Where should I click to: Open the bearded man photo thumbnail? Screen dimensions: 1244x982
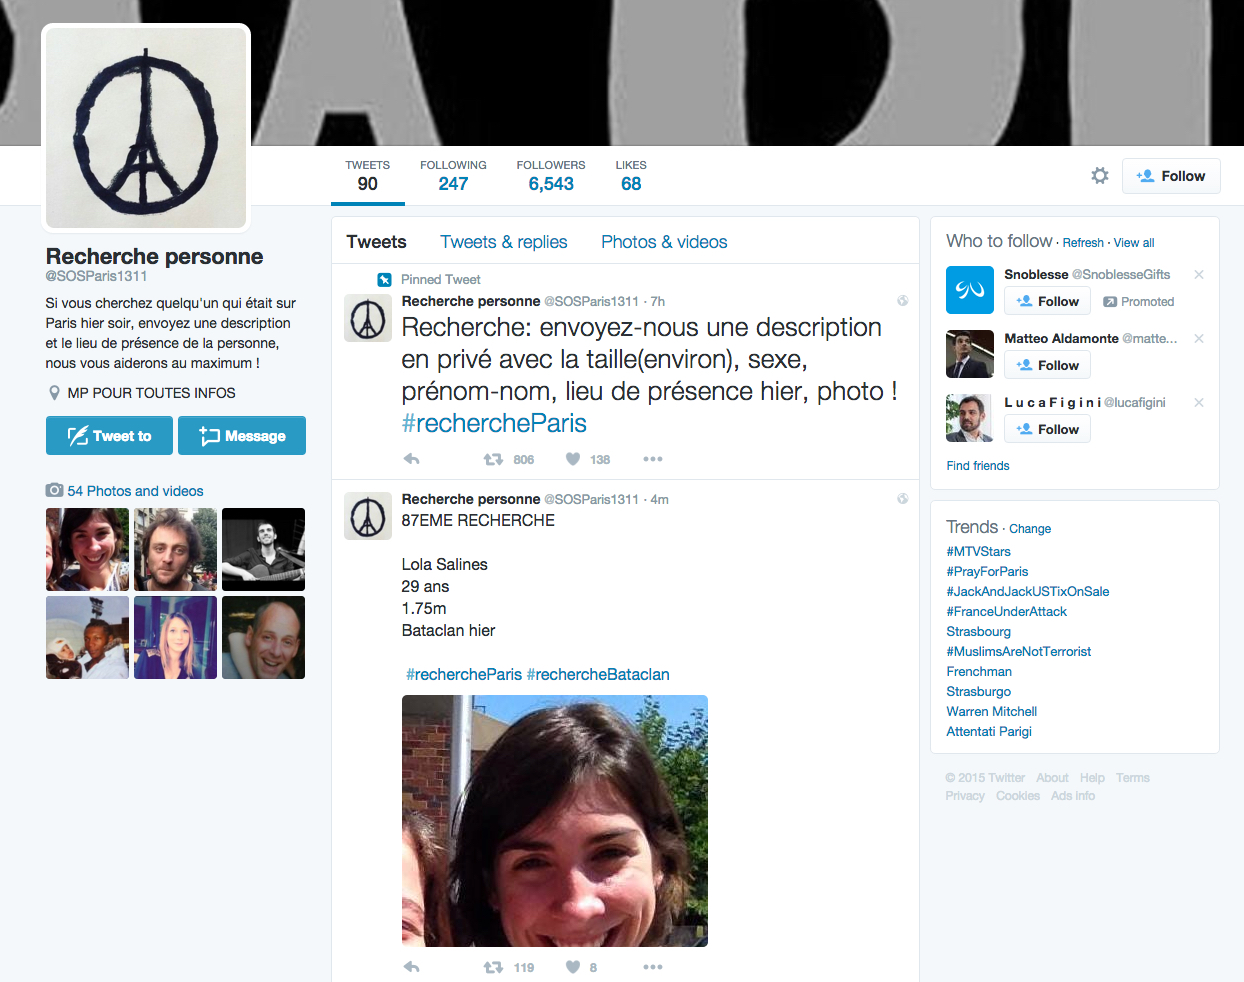click(175, 549)
